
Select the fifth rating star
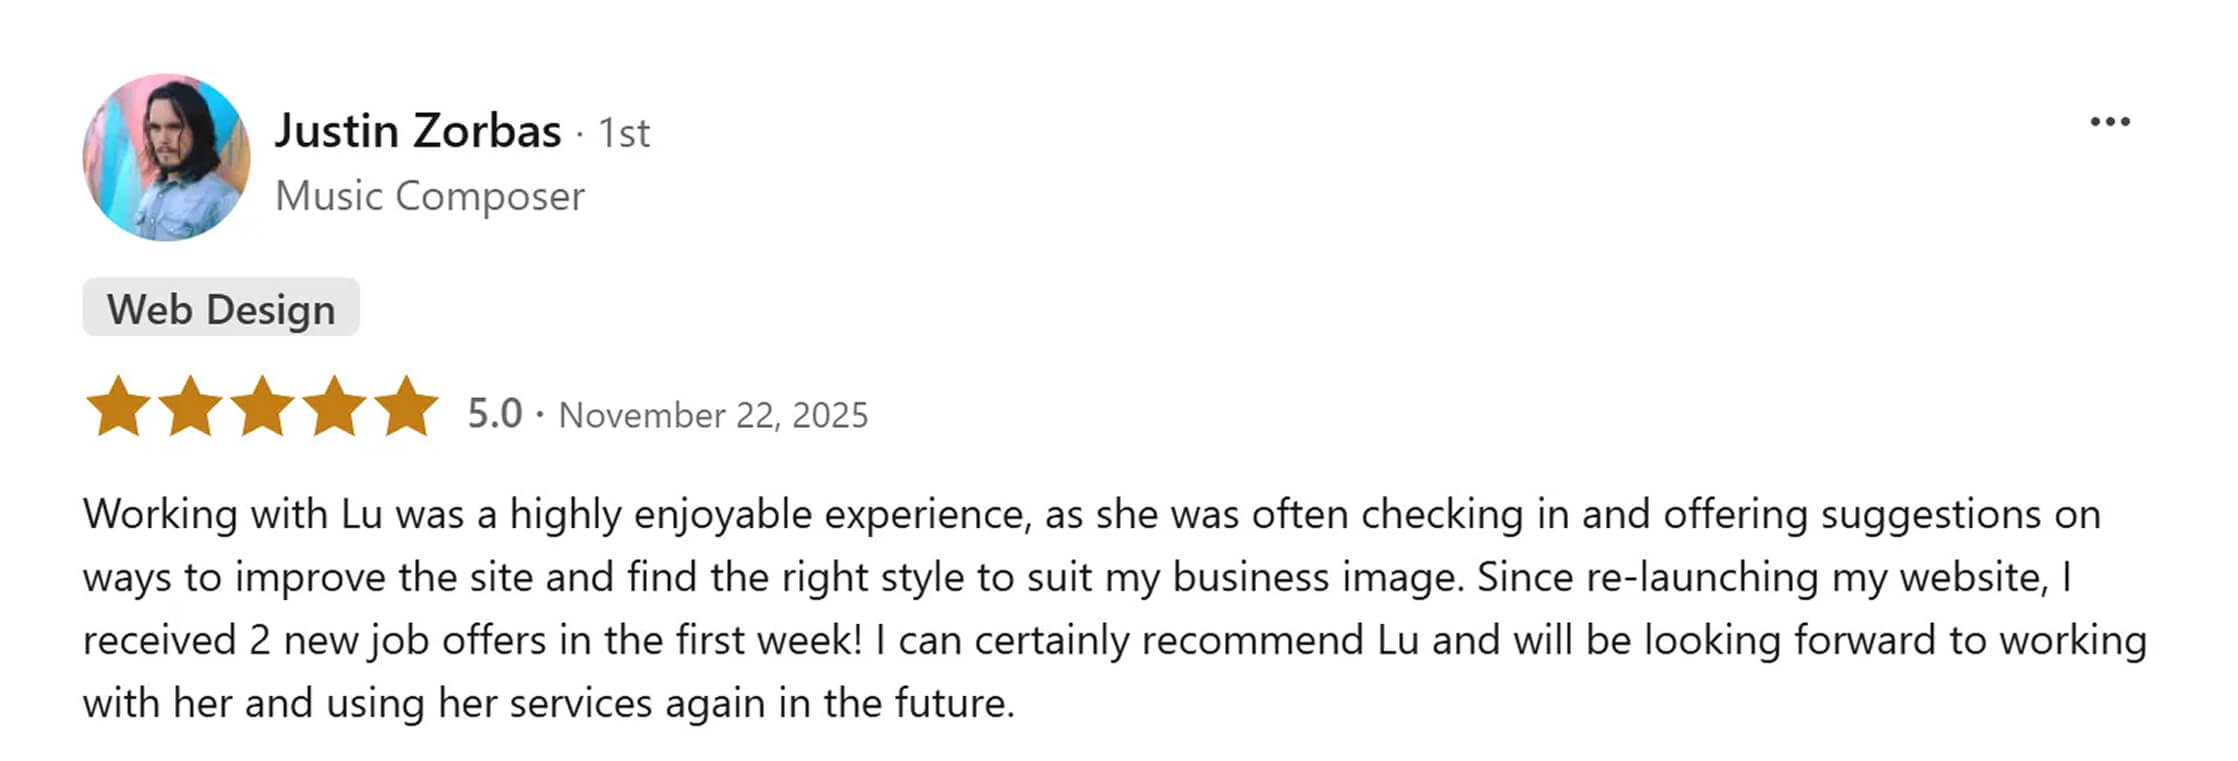pyautogui.click(x=406, y=407)
